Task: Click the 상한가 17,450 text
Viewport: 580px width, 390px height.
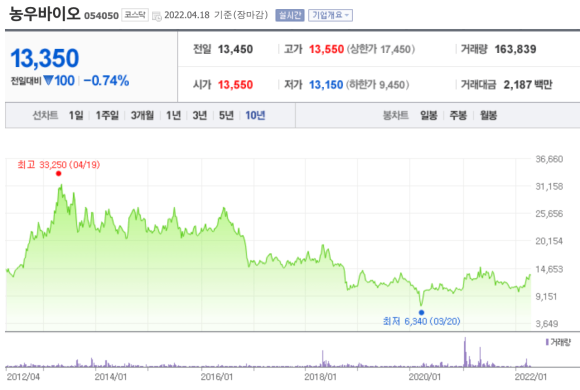Action: tap(381, 49)
